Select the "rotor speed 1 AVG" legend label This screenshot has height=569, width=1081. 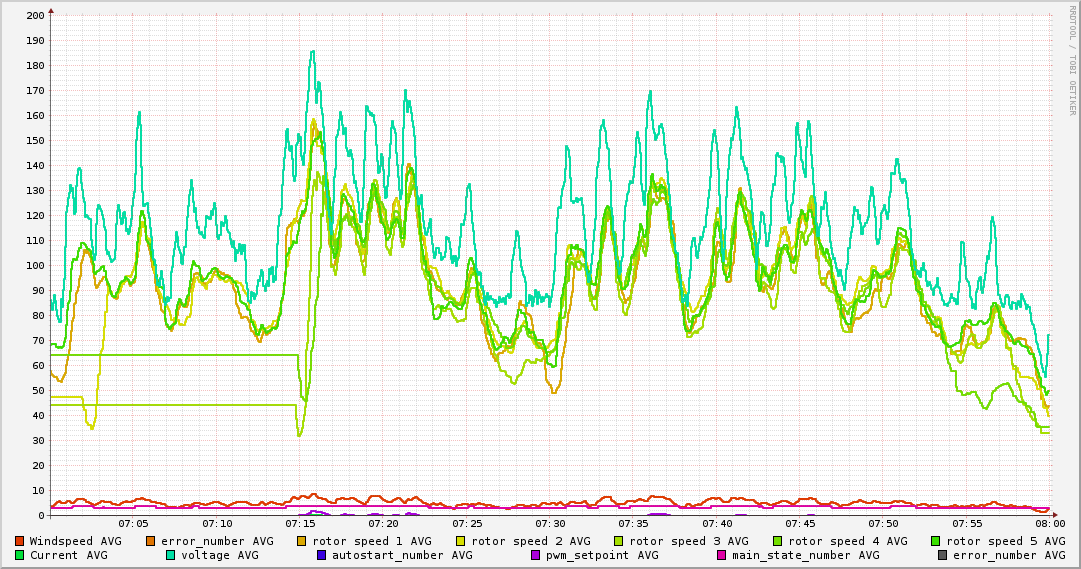[372, 541]
